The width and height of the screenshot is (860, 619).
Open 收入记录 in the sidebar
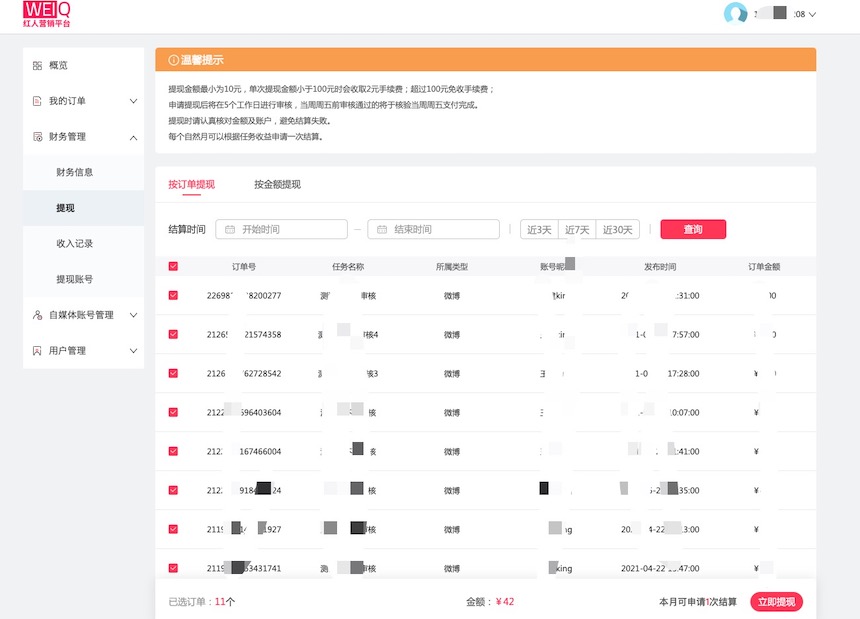pyautogui.click(x=75, y=243)
